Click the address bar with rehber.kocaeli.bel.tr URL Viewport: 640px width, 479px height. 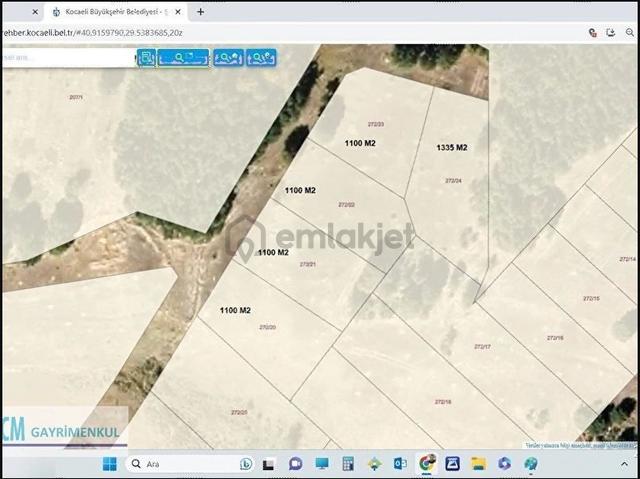tap(92, 33)
